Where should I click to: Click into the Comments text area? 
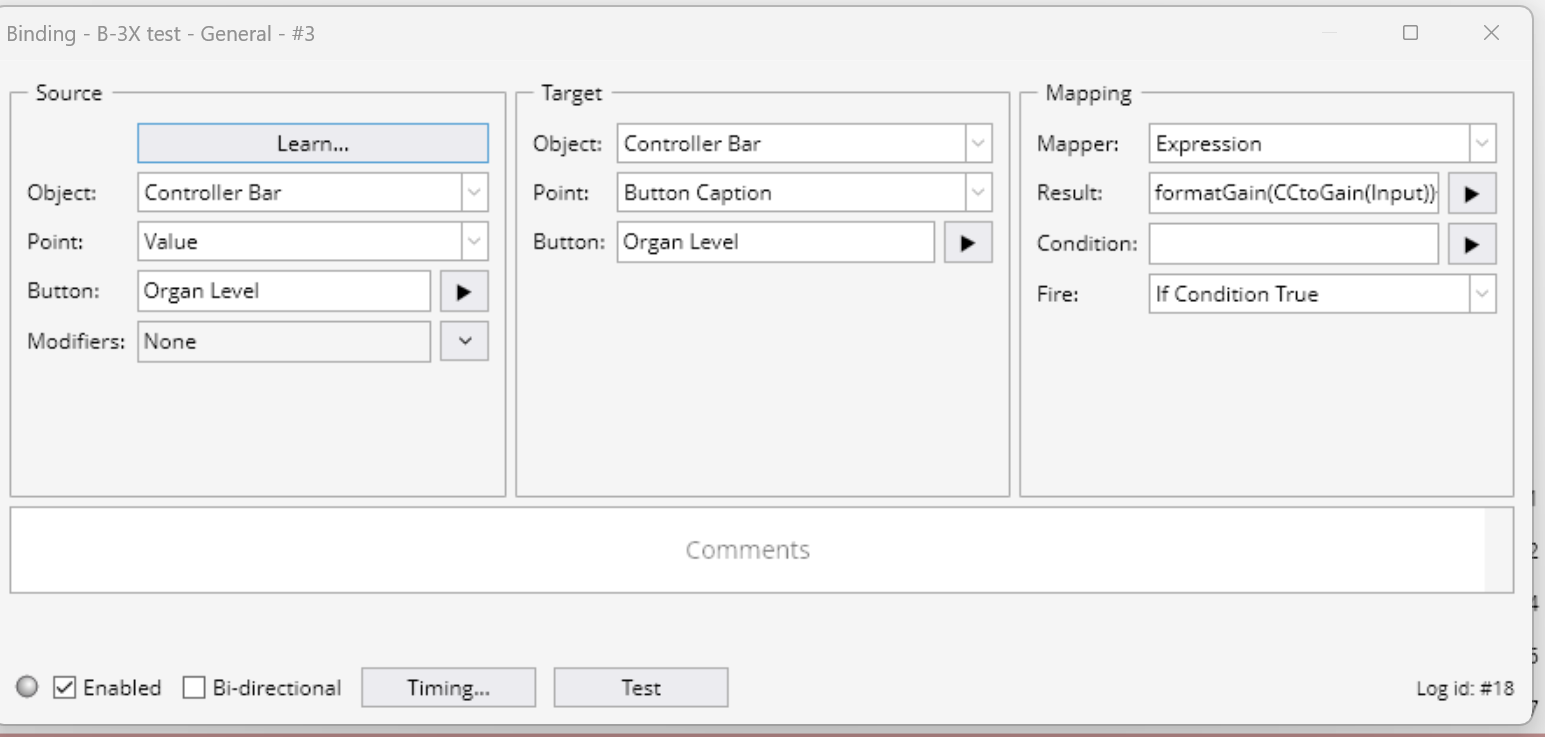[747, 550]
